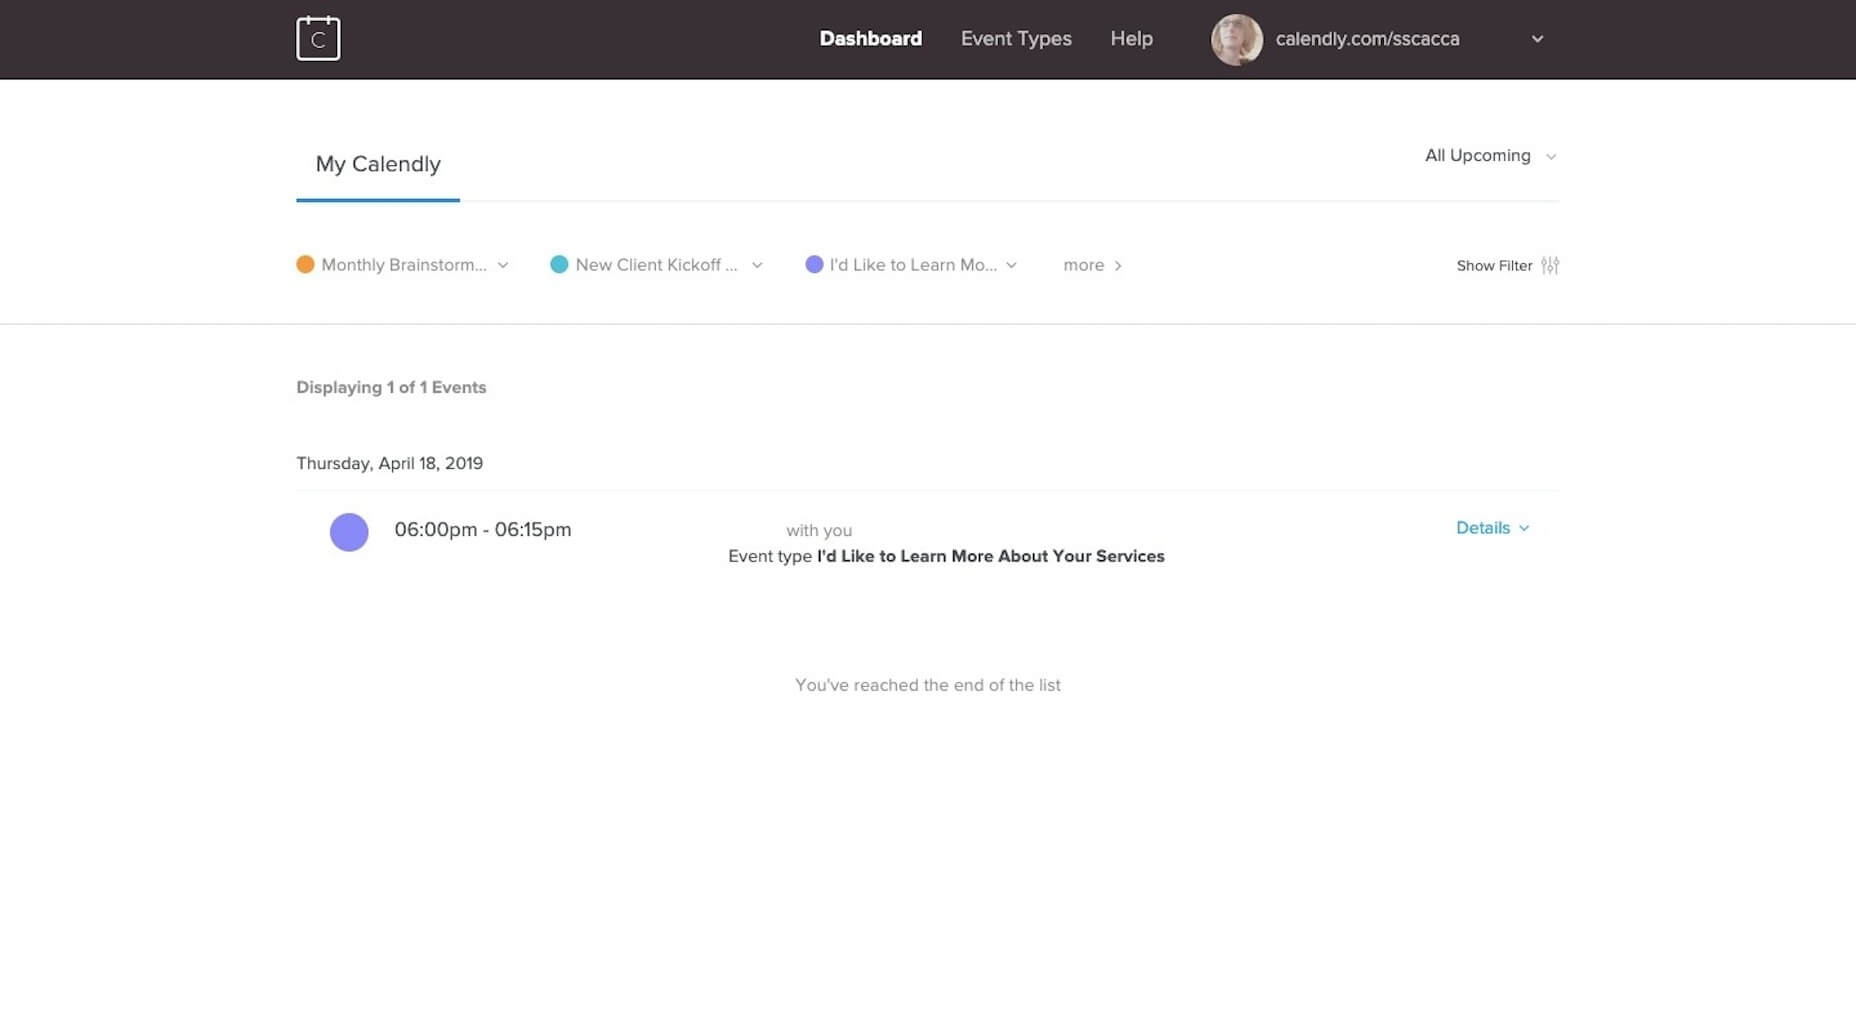1856x1017 pixels.
Task: Click the purple I'd Like to Learn dot
Action: coord(814,264)
